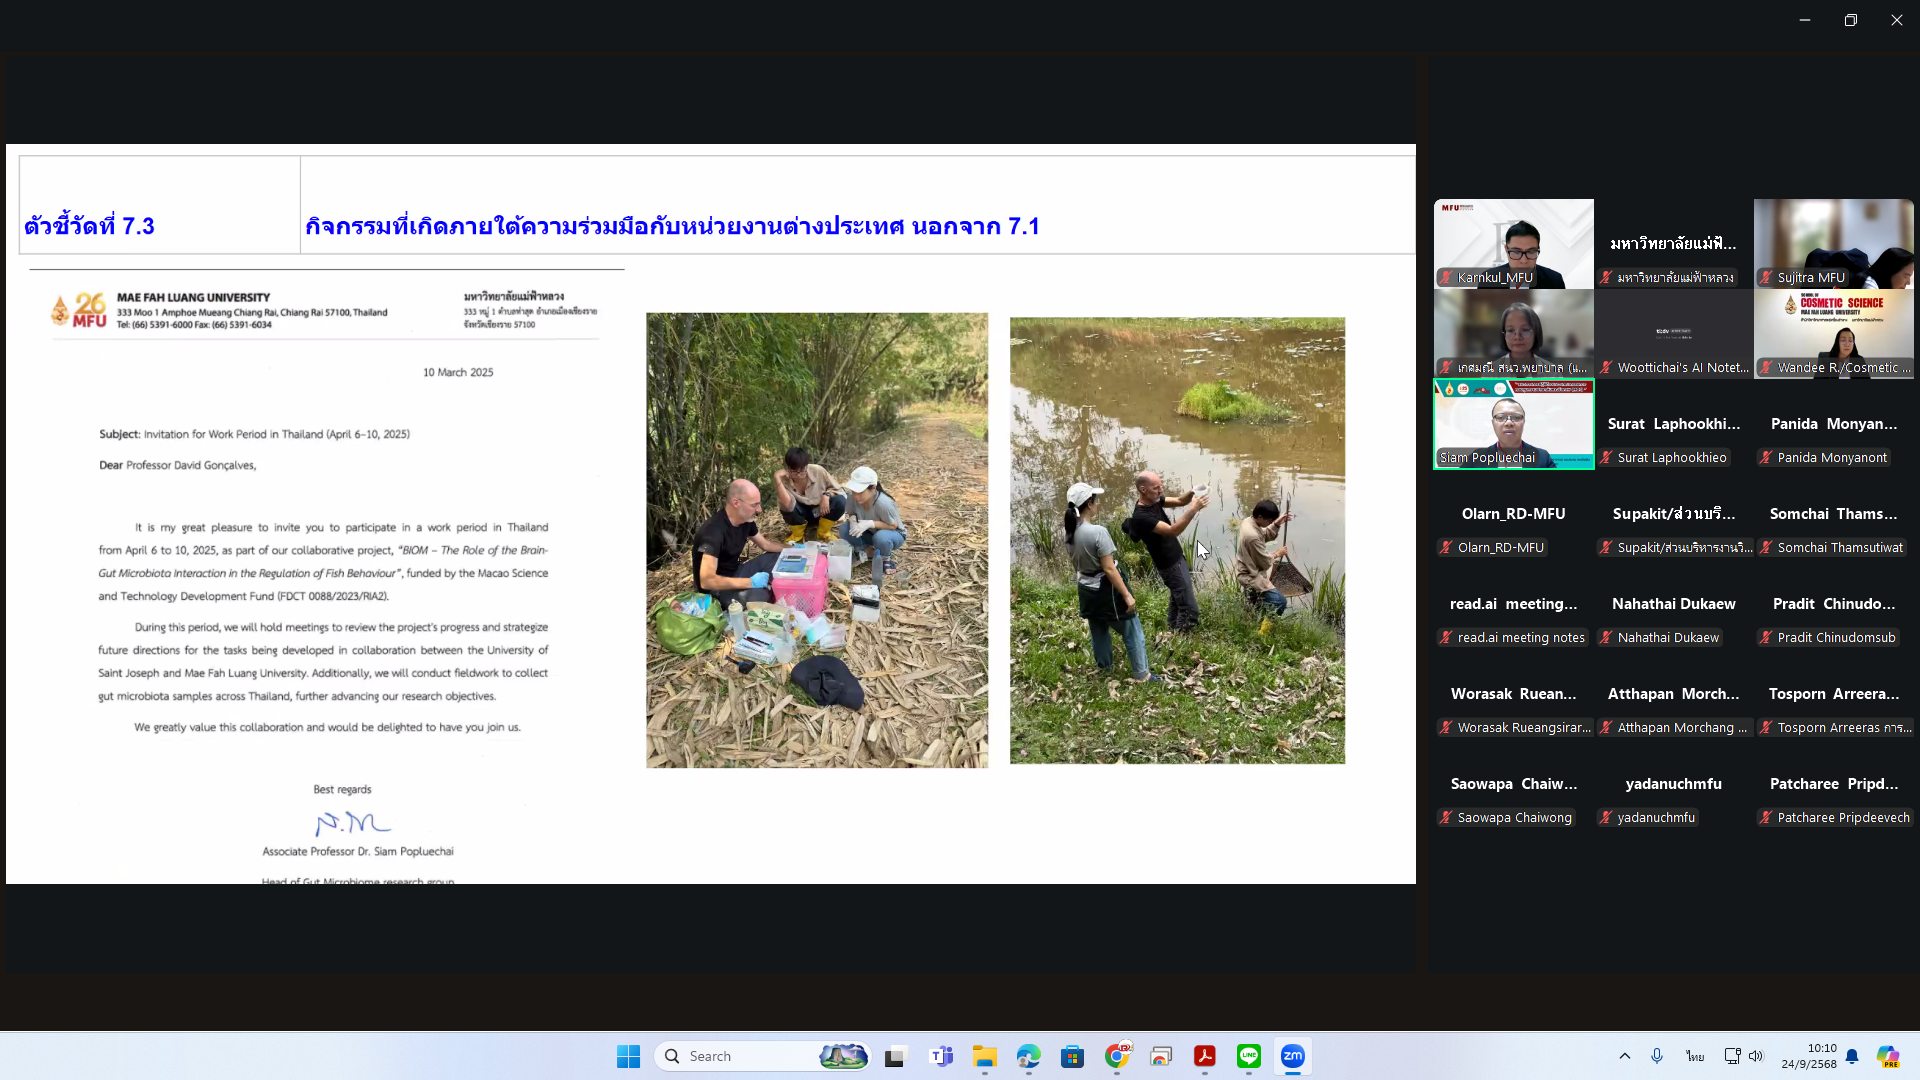
Task: Click the Zoom icon in taskbar
Action: click(1292, 1056)
